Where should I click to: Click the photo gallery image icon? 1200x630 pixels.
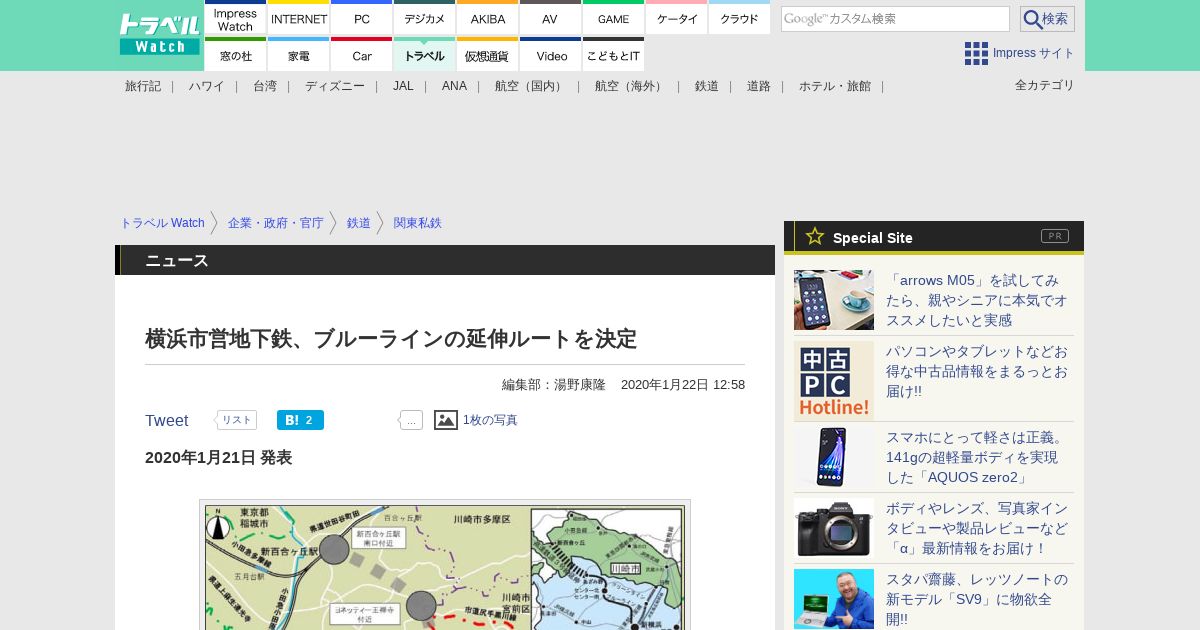[x=446, y=420]
